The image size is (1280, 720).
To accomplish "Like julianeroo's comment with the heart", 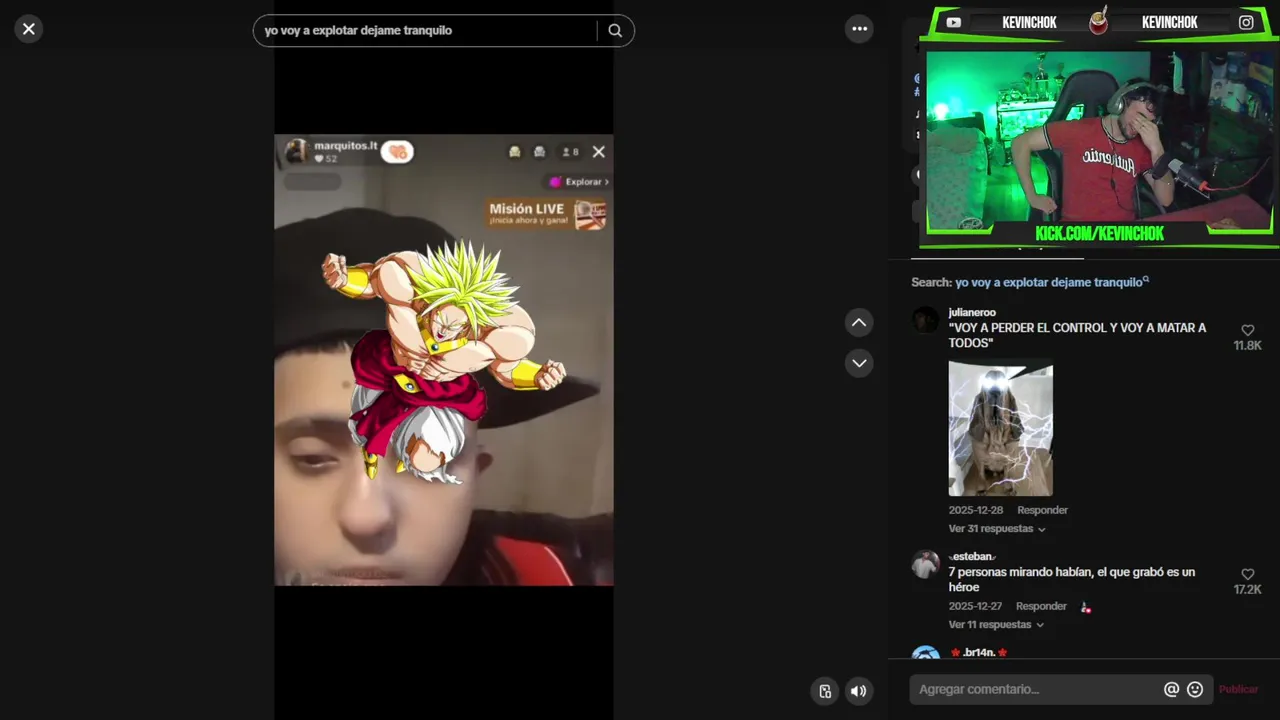I will (1247, 330).
